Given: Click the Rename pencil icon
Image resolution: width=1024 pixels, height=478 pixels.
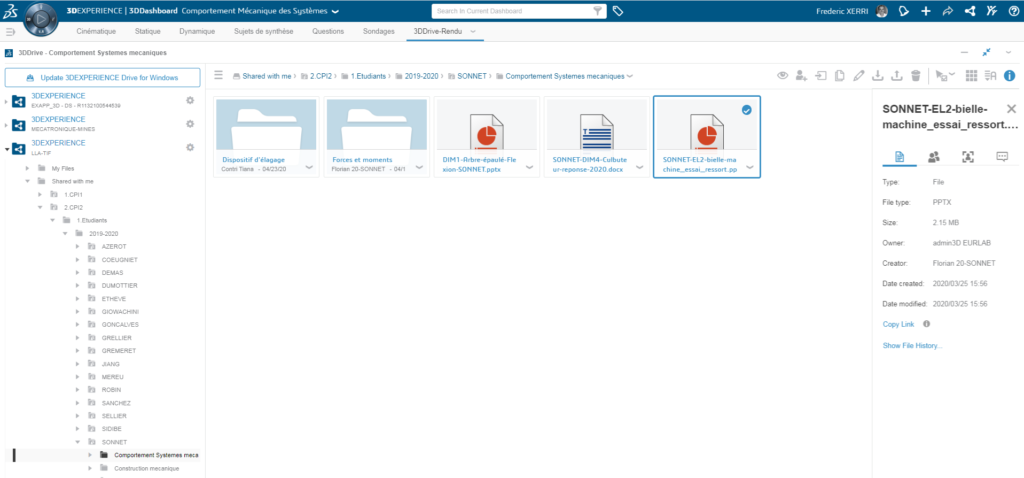Looking at the screenshot, I should click(859, 76).
